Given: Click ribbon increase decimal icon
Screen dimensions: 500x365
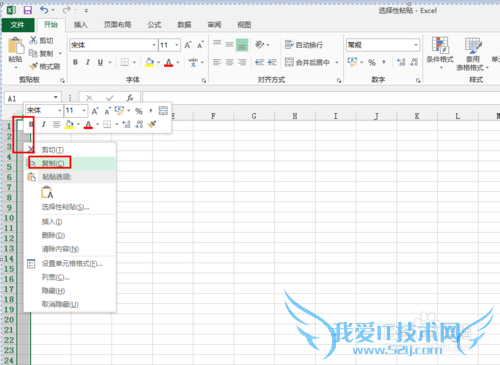Looking at the screenshot, I should [x=401, y=62].
